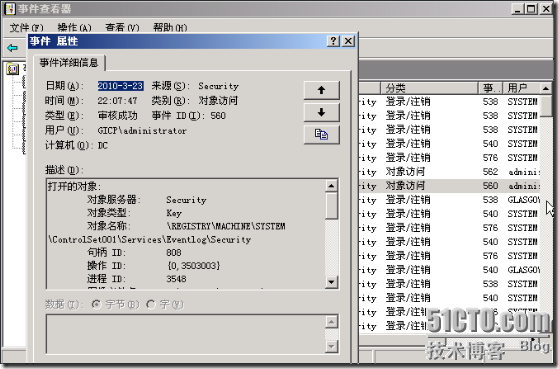Select the Event Viewer tree root icon

tap(12, 69)
